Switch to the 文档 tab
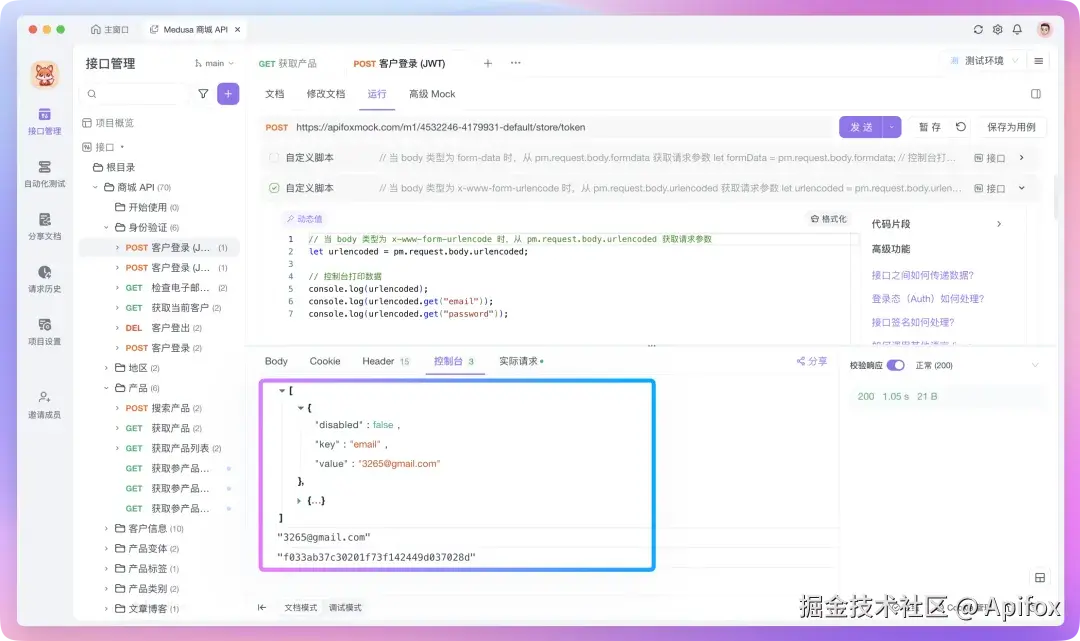This screenshot has height=641, width=1080. click(x=274, y=94)
